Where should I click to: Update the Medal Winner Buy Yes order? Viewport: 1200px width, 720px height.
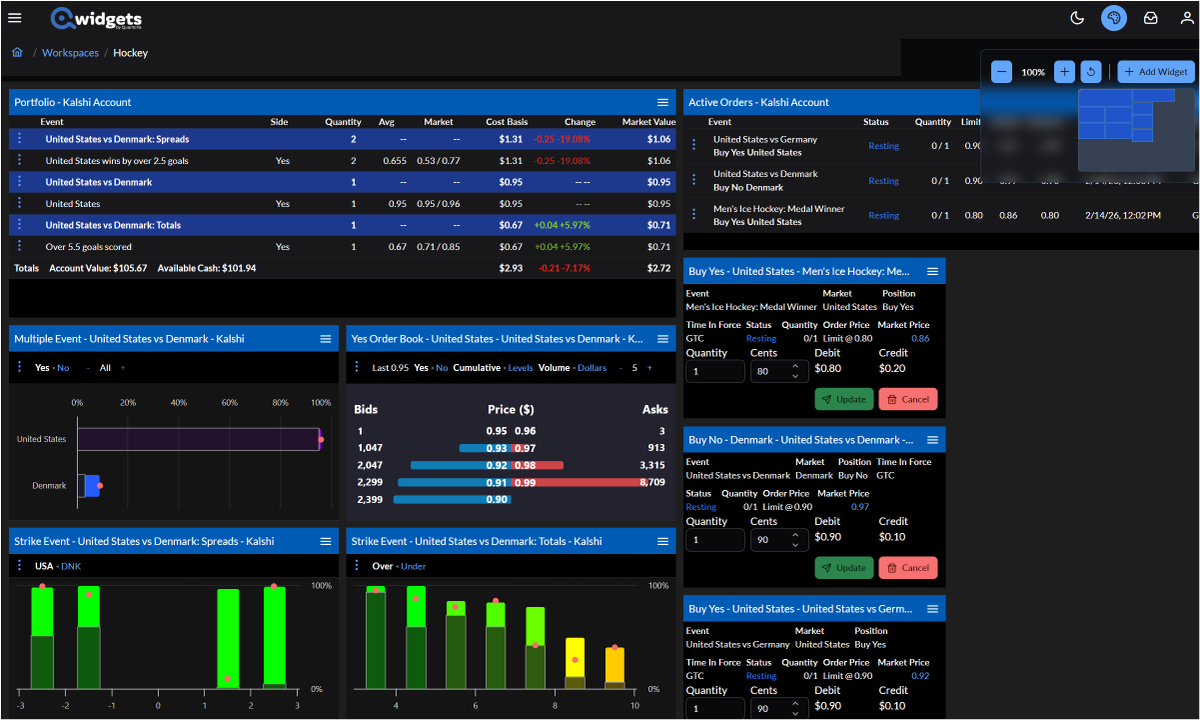click(844, 399)
